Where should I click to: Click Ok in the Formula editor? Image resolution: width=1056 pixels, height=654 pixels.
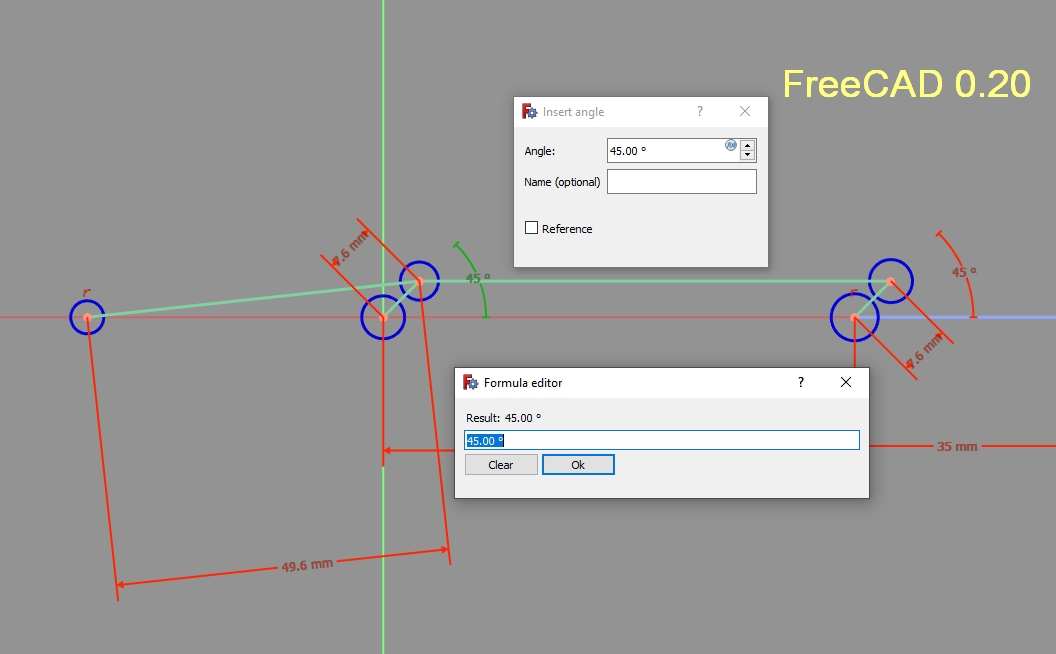pos(578,464)
